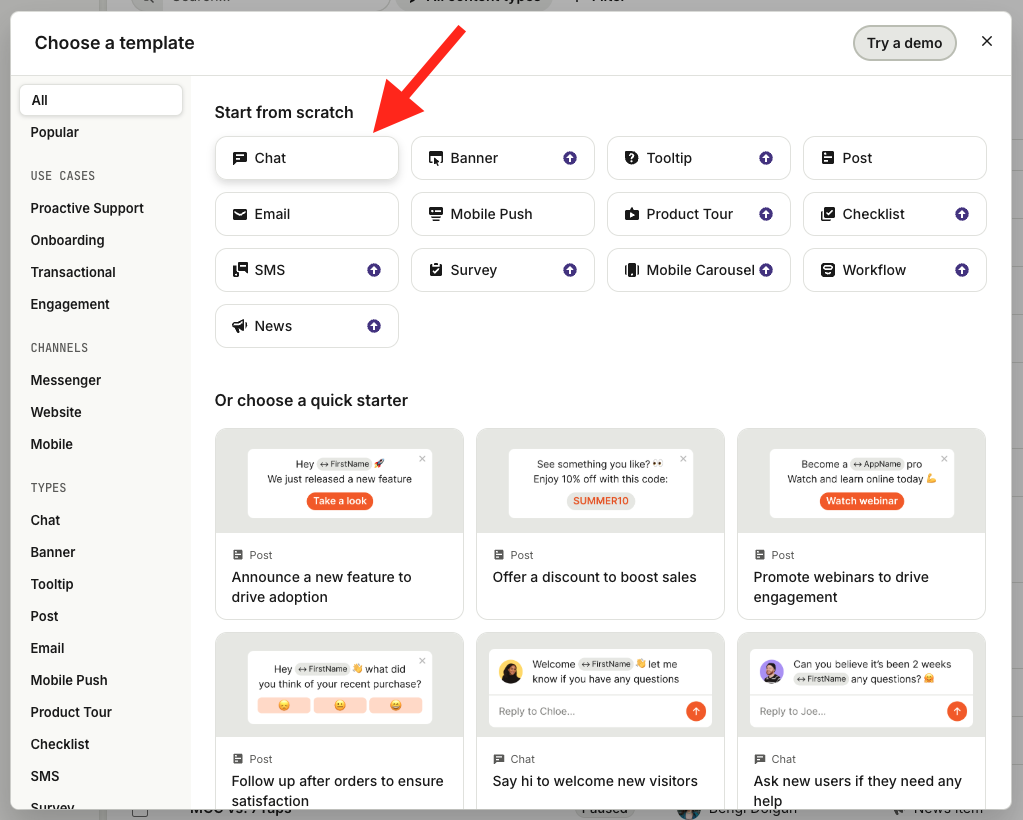Click send arrow in Reply to Joe preview
The height and width of the screenshot is (820, 1023).
click(957, 711)
